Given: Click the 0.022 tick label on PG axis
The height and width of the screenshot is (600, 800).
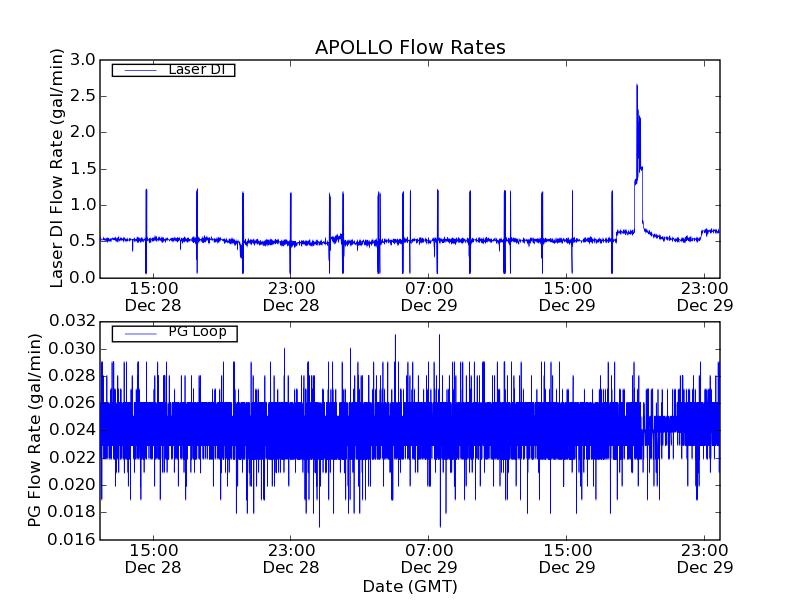Looking at the screenshot, I should pos(72,458).
